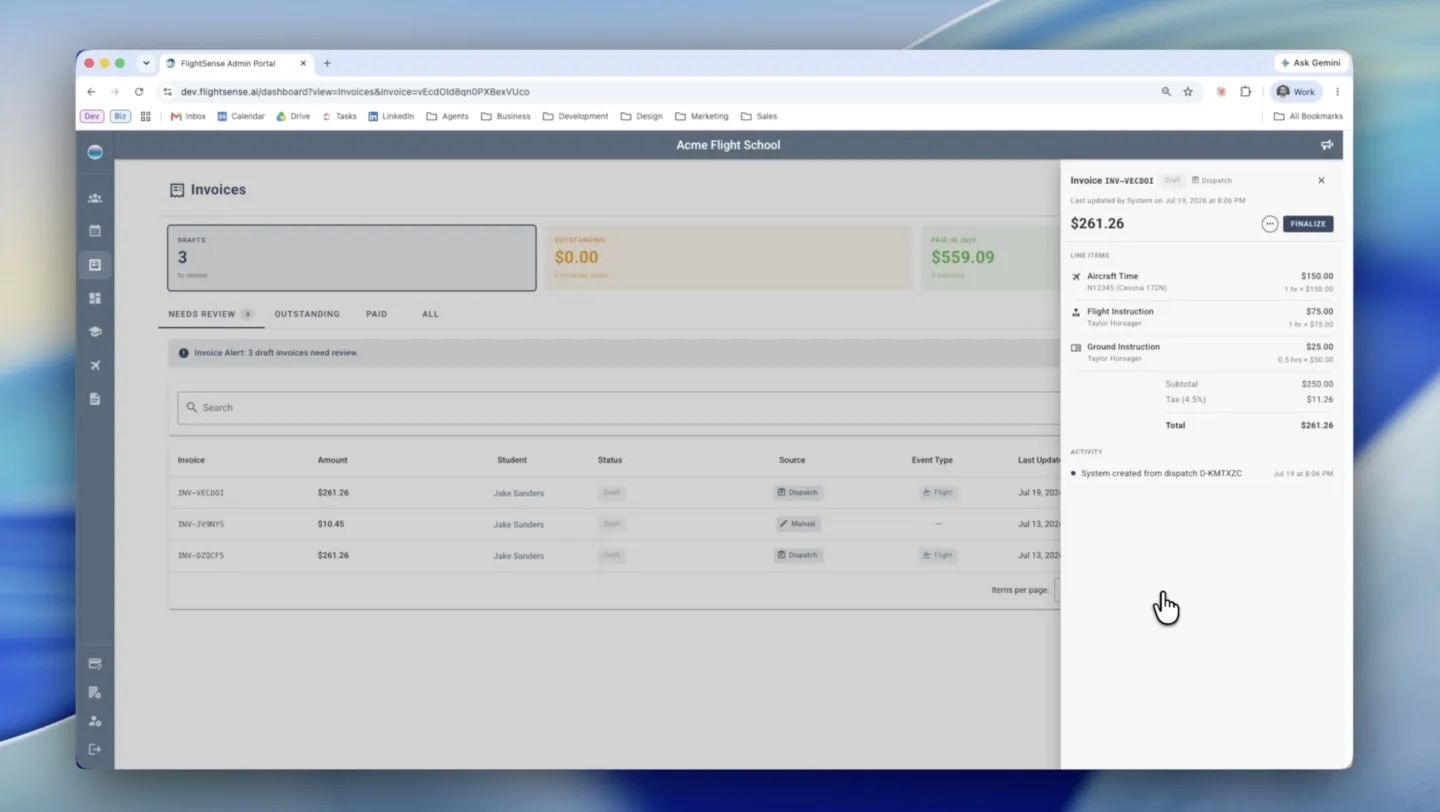Click inside the invoice Search field
This screenshot has height=812, width=1440.
coord(620,407)
